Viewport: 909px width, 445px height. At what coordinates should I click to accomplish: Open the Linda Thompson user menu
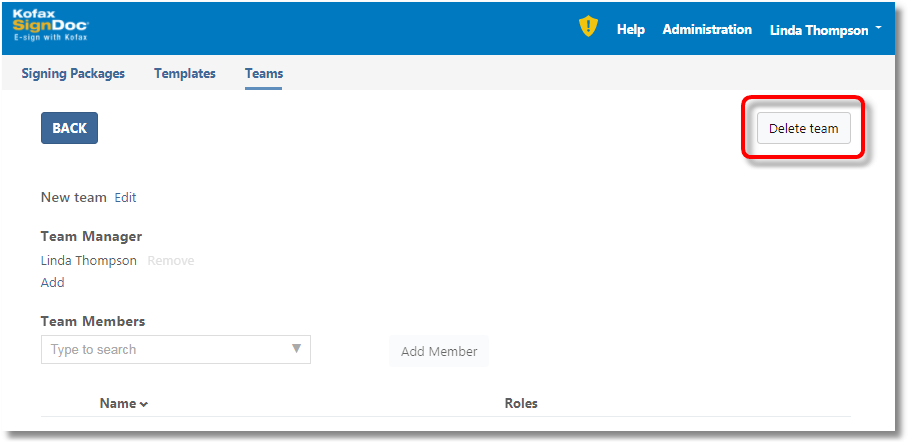click(824, 30)
